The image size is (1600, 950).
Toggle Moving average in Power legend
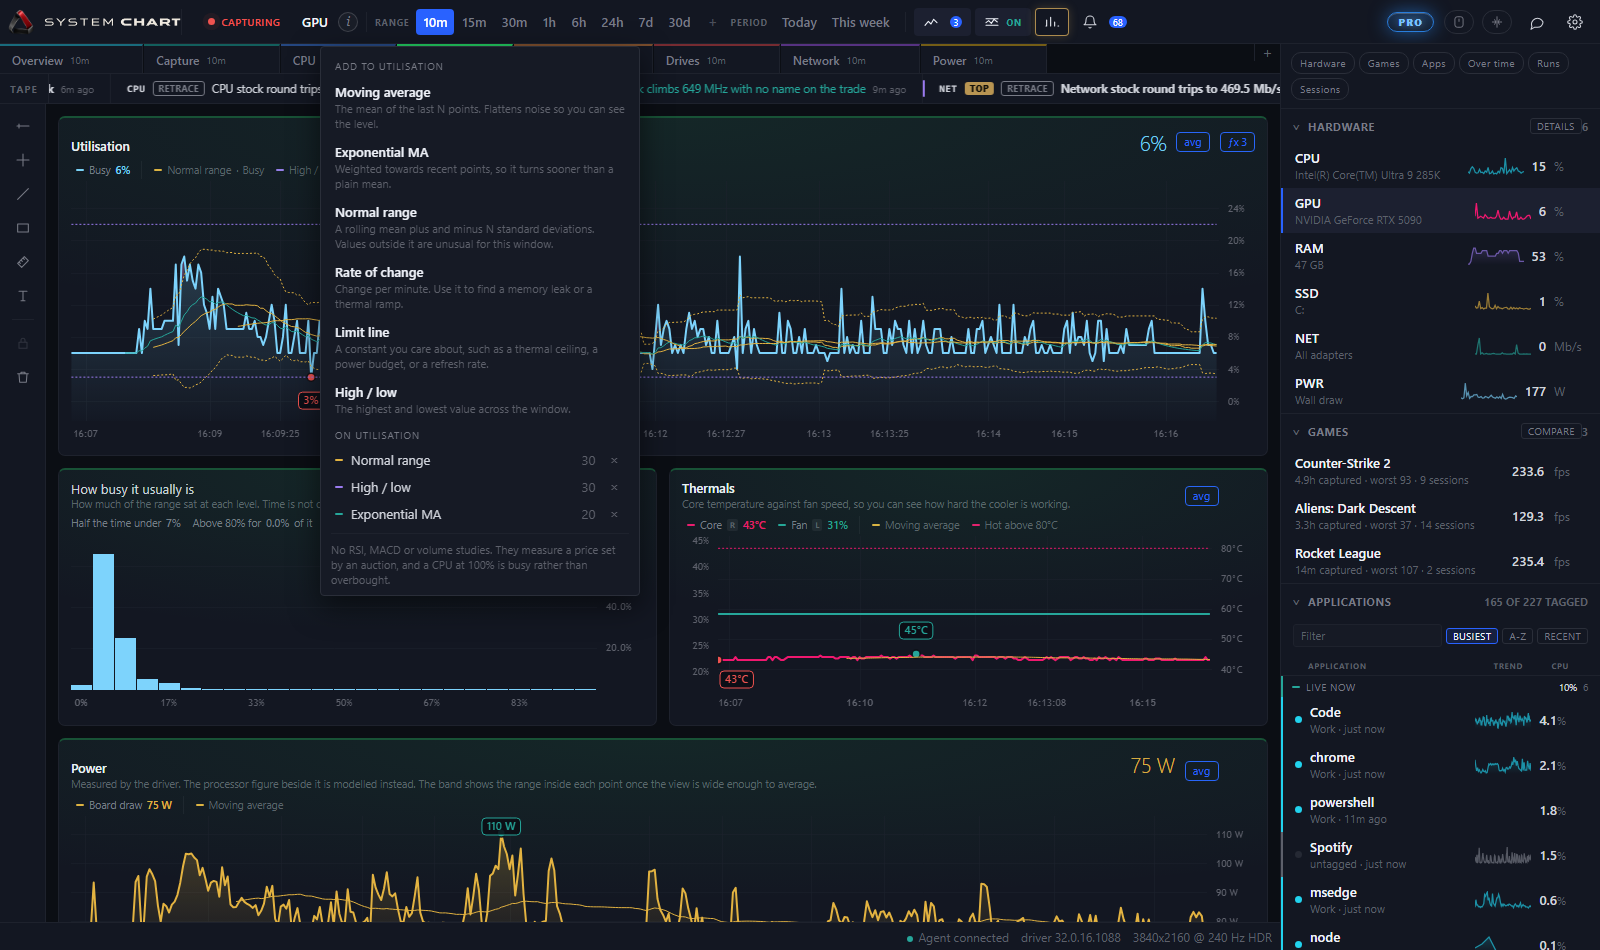(239, 805)
